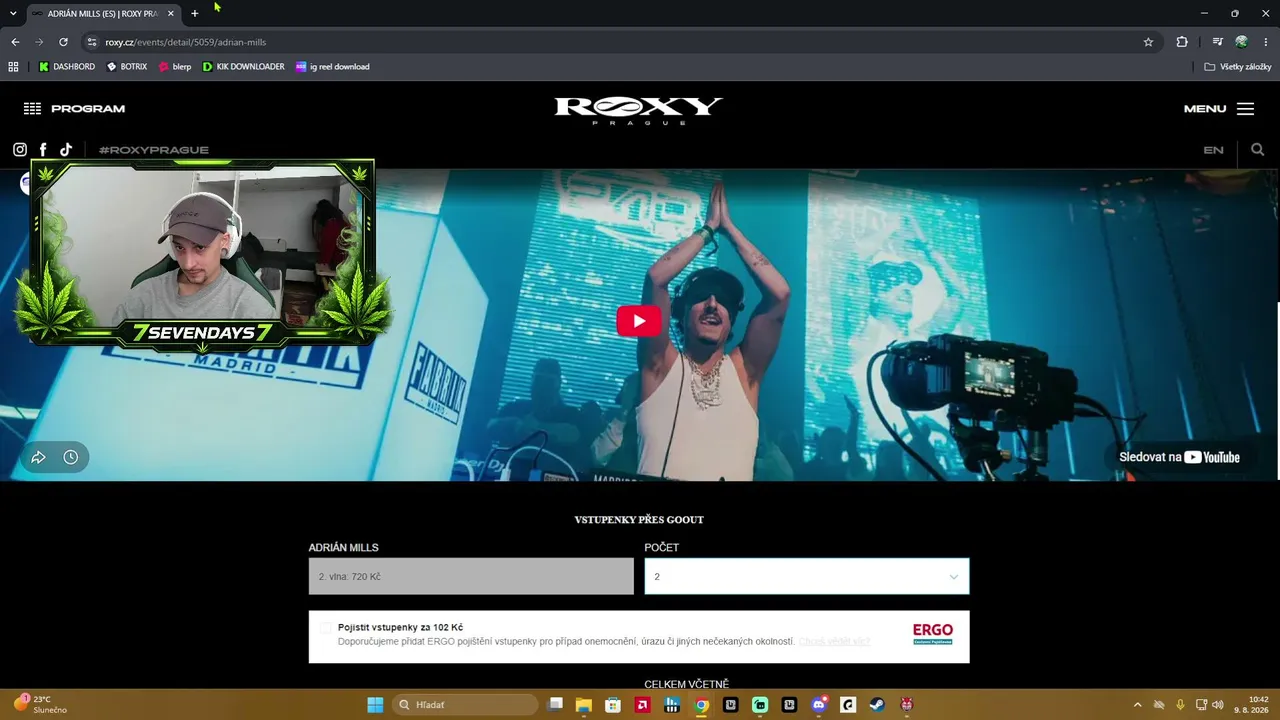View site information icon in address bar

pyautogui.click(x=92, y=42)
